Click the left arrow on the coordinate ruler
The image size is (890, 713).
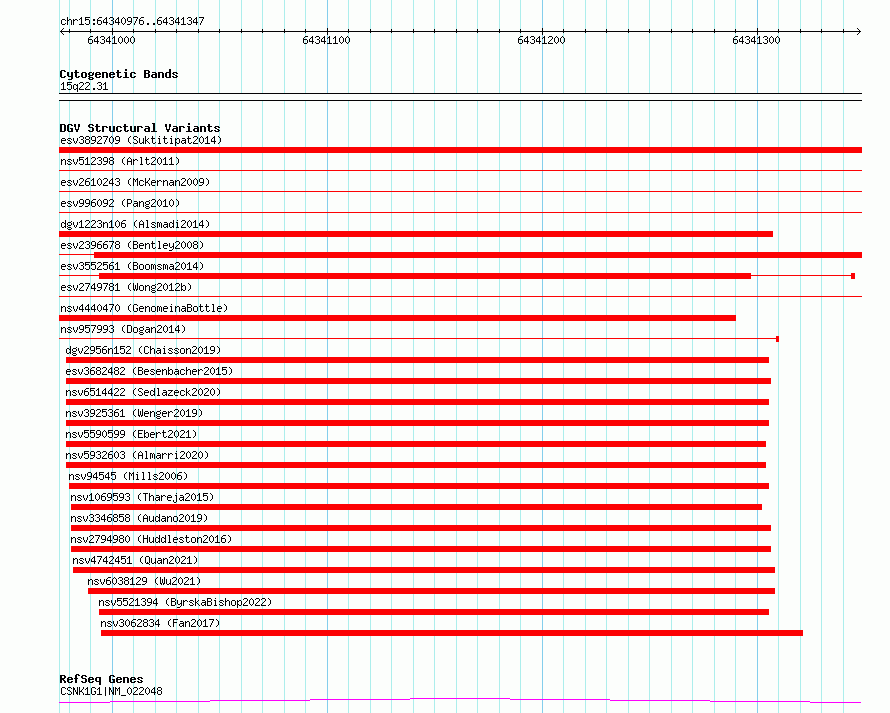tap(62, 32)
